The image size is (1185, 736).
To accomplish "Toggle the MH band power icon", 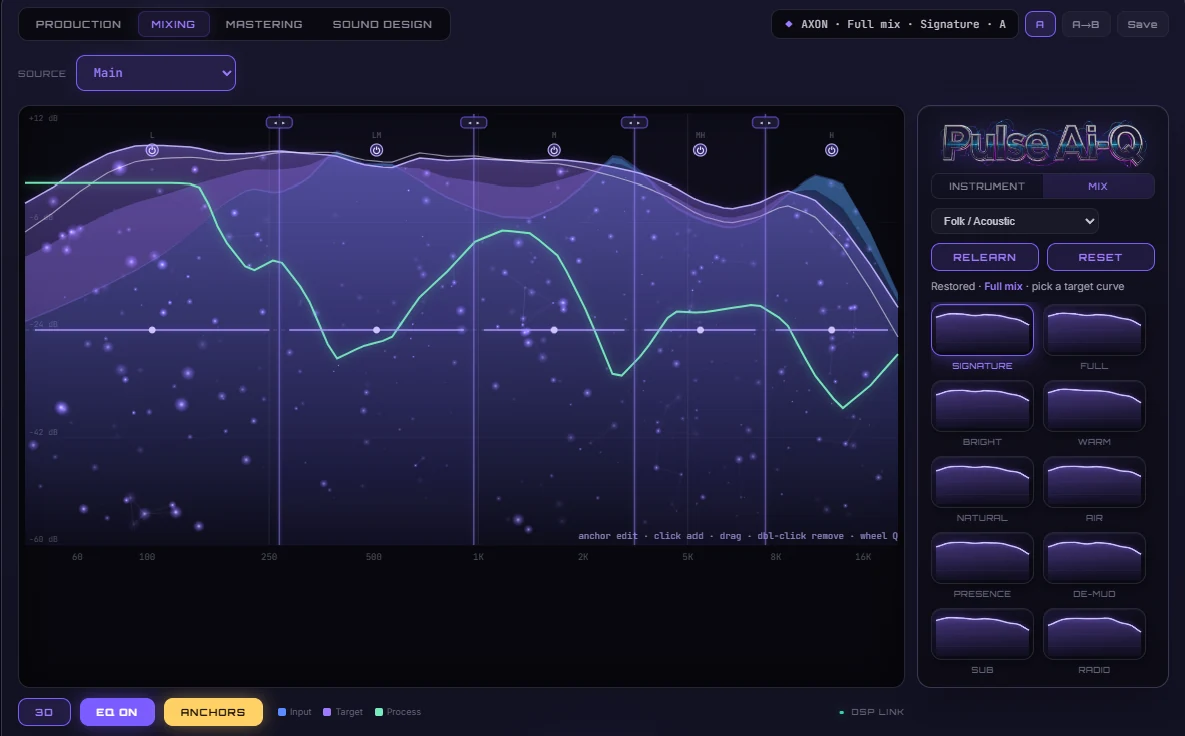I will pyautogui.click(x=700, y=150).
